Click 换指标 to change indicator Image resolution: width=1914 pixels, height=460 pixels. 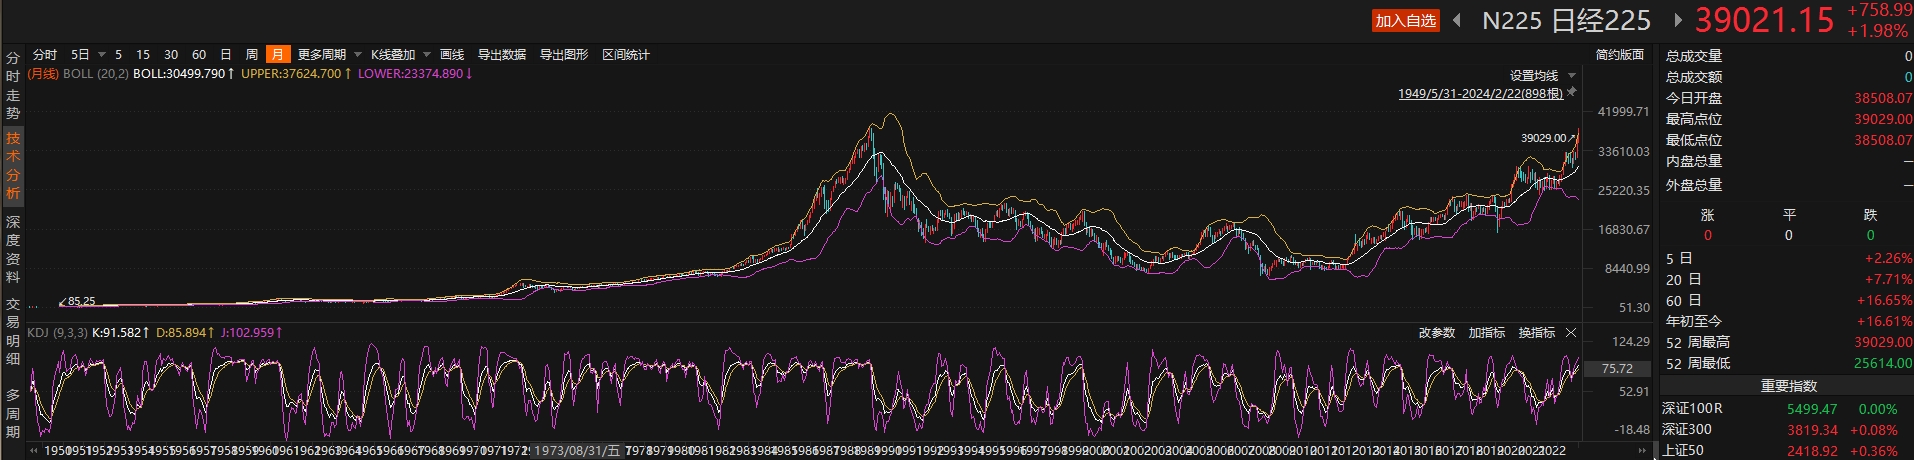(1536, 333)
